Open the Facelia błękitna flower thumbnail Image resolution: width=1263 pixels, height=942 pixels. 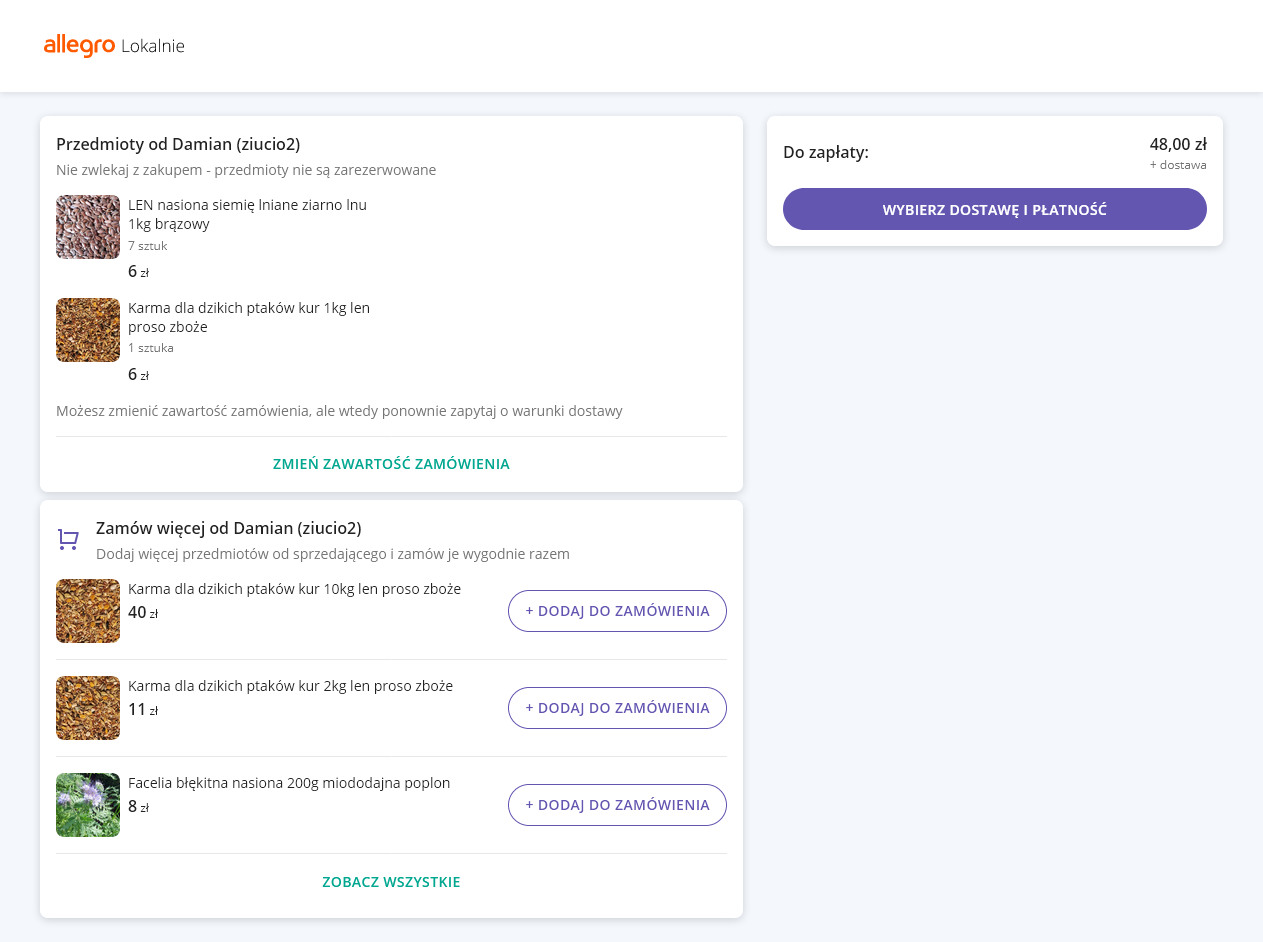tap(88, 805)
